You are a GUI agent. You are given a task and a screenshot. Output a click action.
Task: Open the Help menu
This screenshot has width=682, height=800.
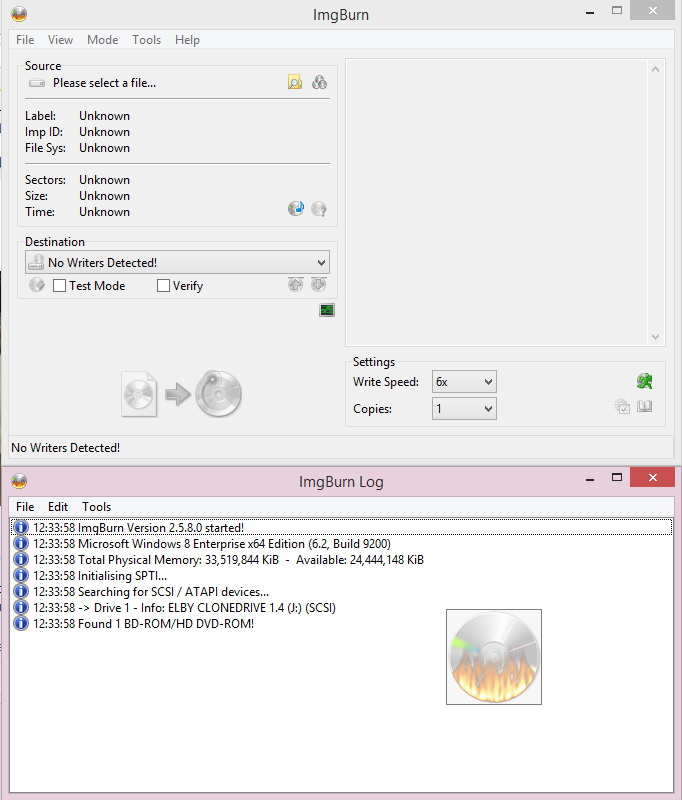[x=187, y=40]
